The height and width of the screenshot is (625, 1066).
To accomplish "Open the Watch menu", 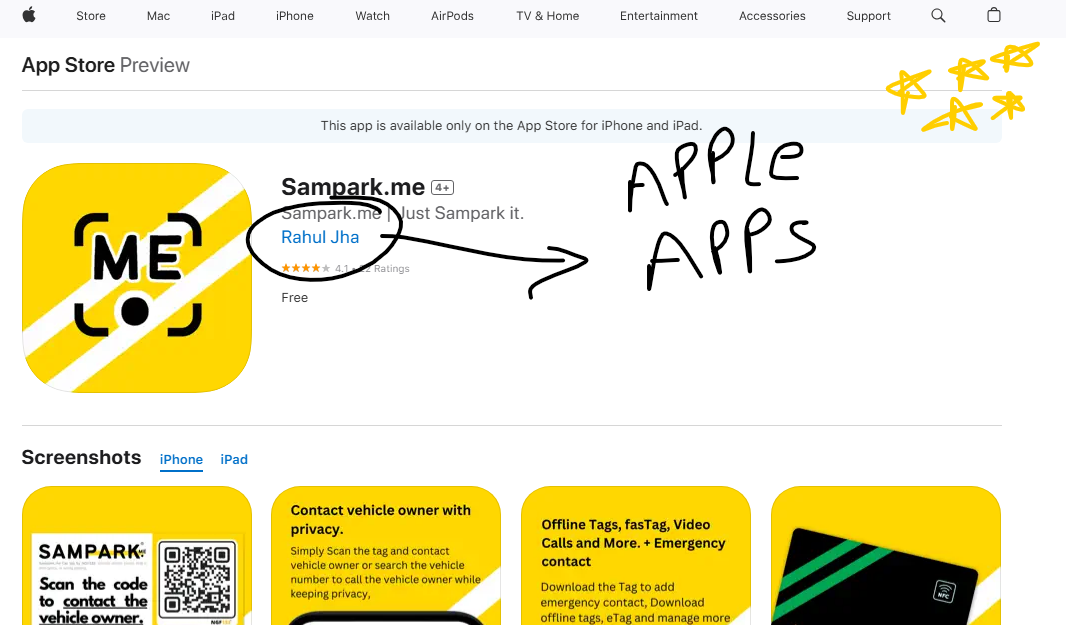I will click(373, 16).
